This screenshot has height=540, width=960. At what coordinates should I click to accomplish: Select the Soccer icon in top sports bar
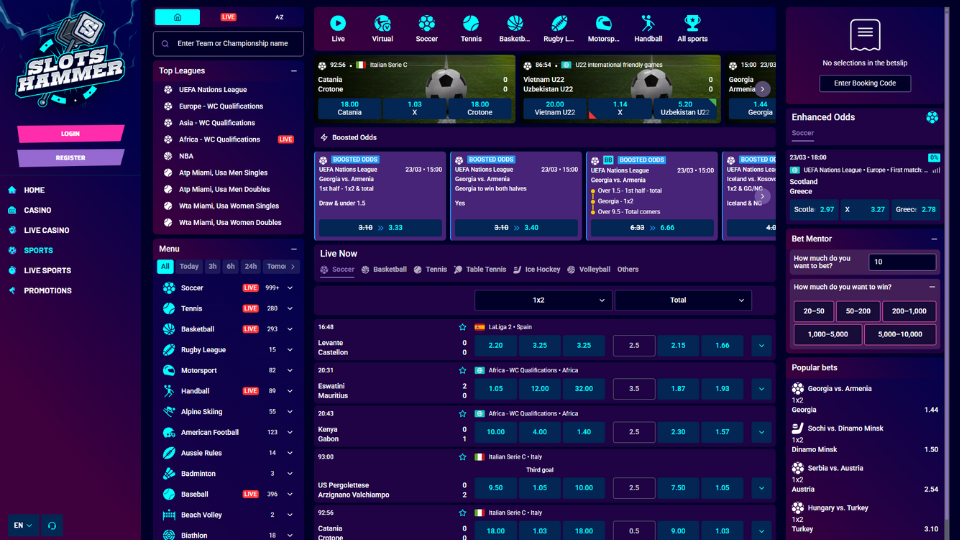click(x=427, y=23)
